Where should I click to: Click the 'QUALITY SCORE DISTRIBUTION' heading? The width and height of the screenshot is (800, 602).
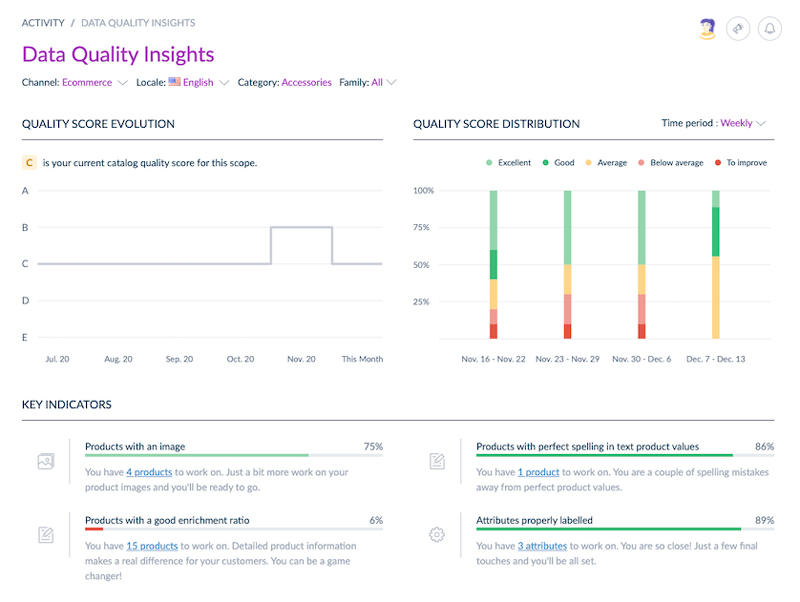point(496,124)
